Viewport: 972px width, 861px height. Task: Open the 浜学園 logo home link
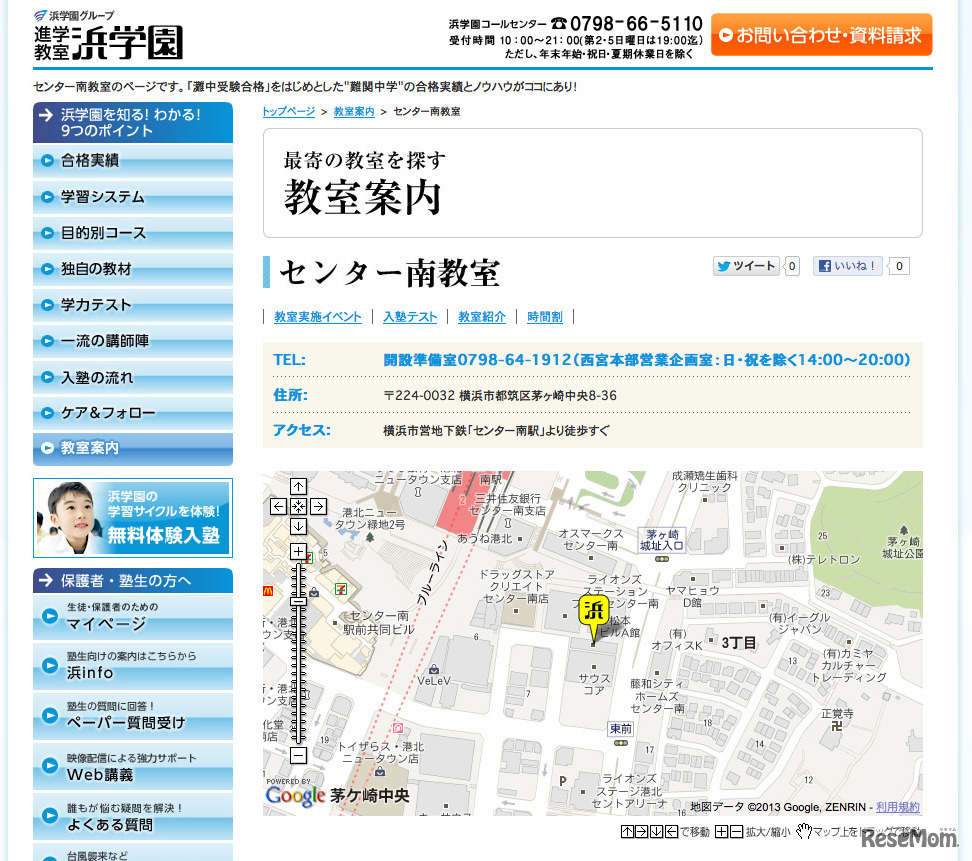[x=108, y=36]
